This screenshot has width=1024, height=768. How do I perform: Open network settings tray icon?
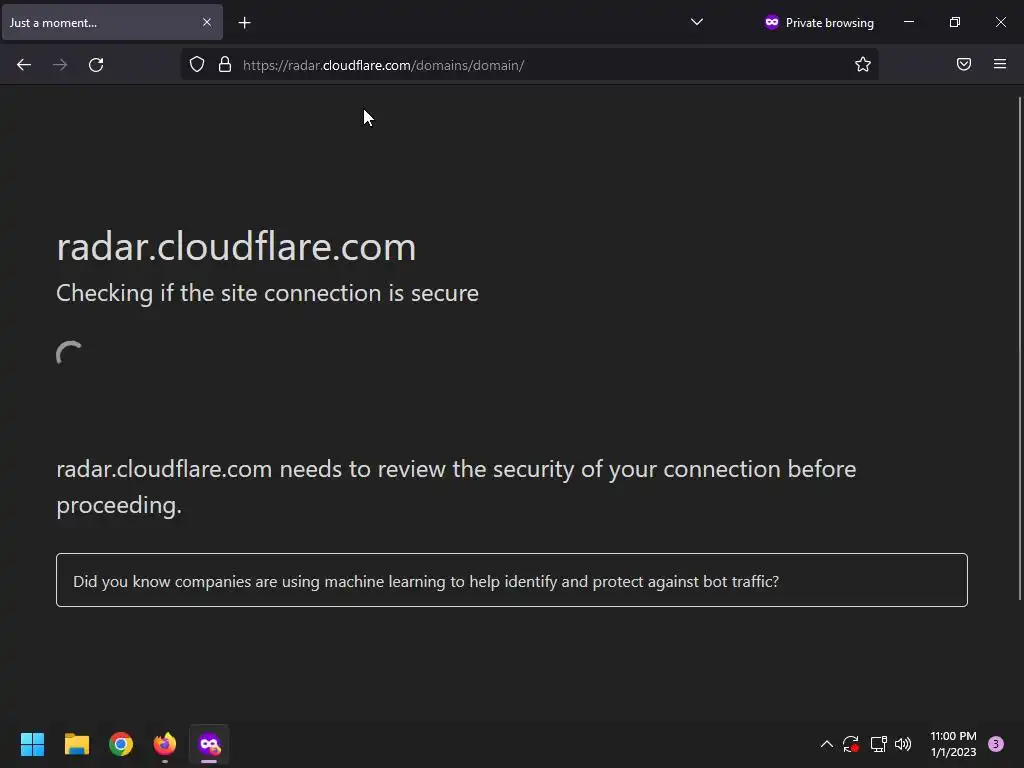coord(878,744)
